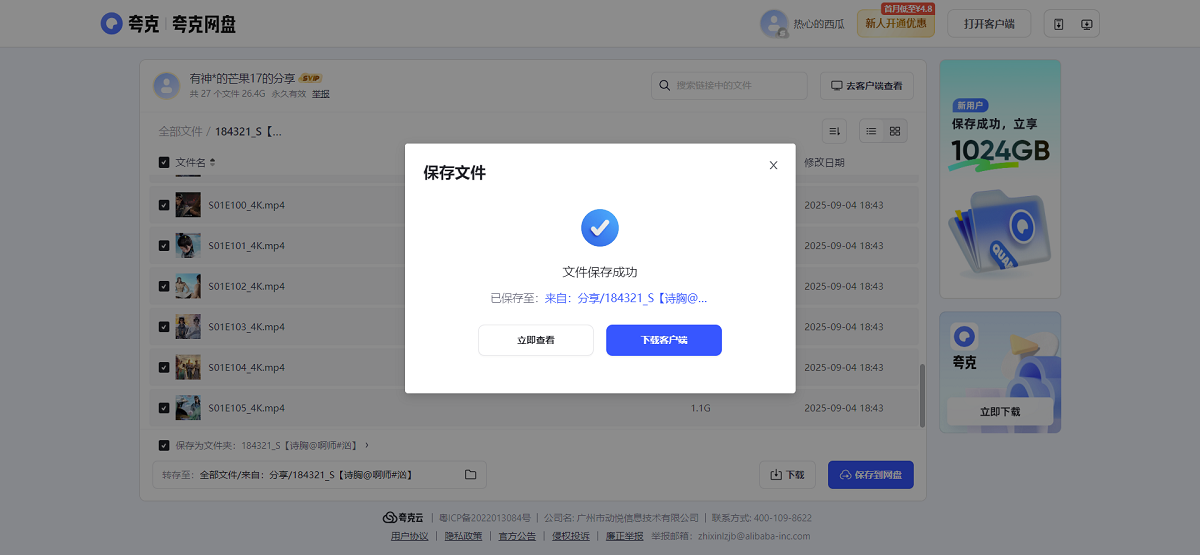Switch to list view
Image resolution: width=1200 pixels, height=555 pixels.
coord(871,131)
